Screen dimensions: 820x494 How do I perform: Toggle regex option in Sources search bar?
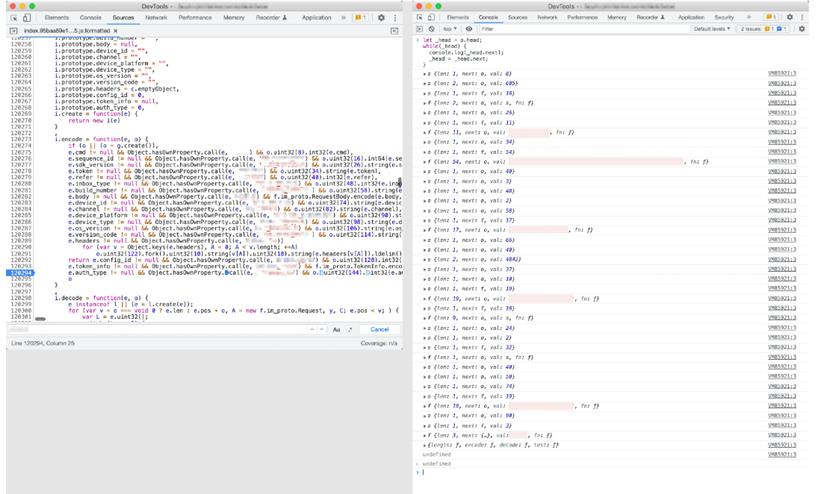click(350, 329)
